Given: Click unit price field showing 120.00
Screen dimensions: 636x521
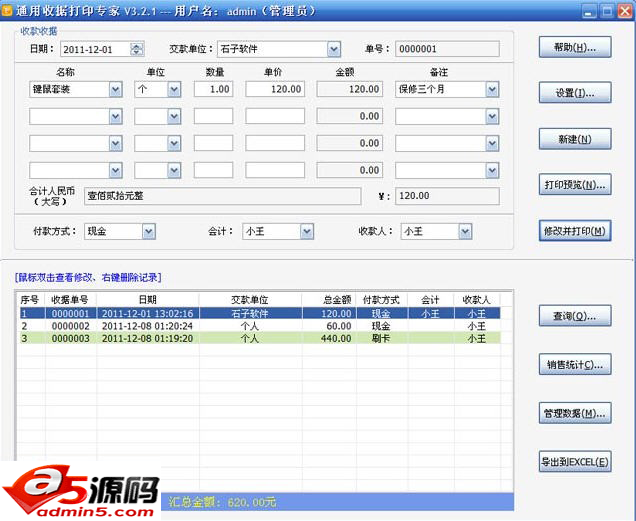Looking at the screenshot, I should point(275,89).
